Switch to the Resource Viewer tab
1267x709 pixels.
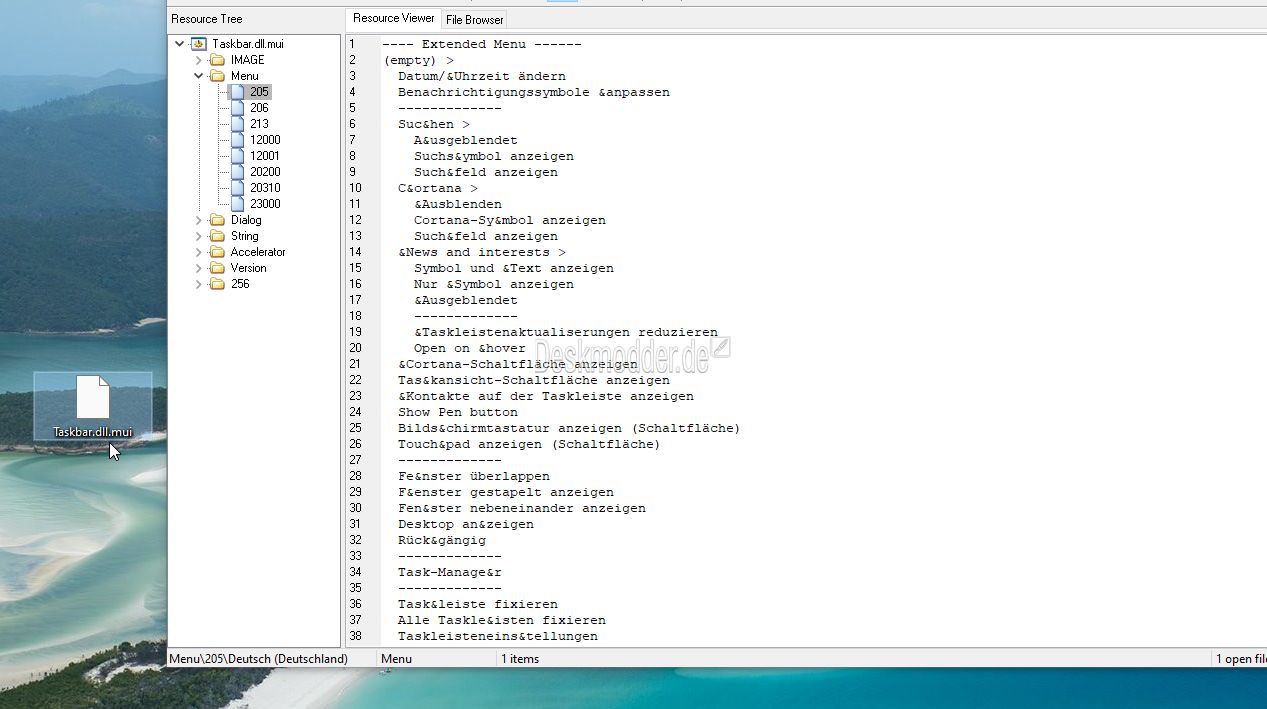pos(393,18)
